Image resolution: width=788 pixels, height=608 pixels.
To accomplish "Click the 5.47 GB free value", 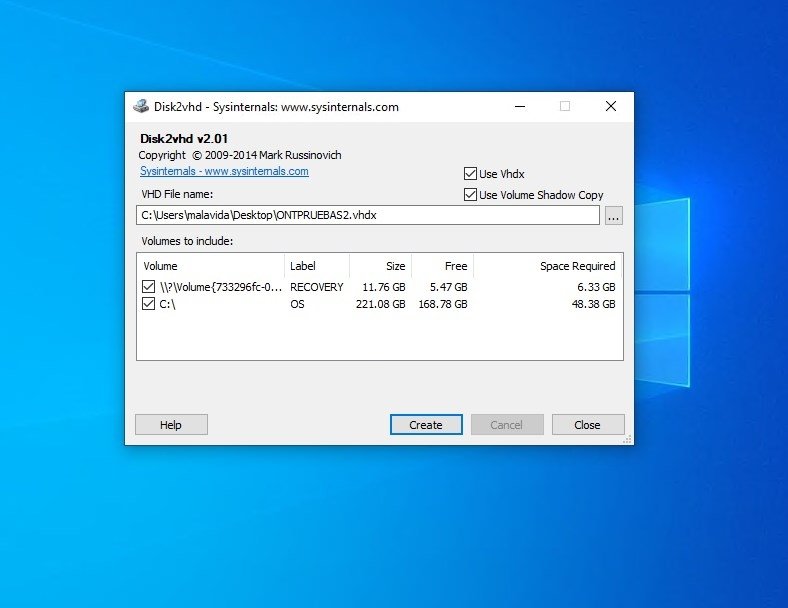I will 448,287.
